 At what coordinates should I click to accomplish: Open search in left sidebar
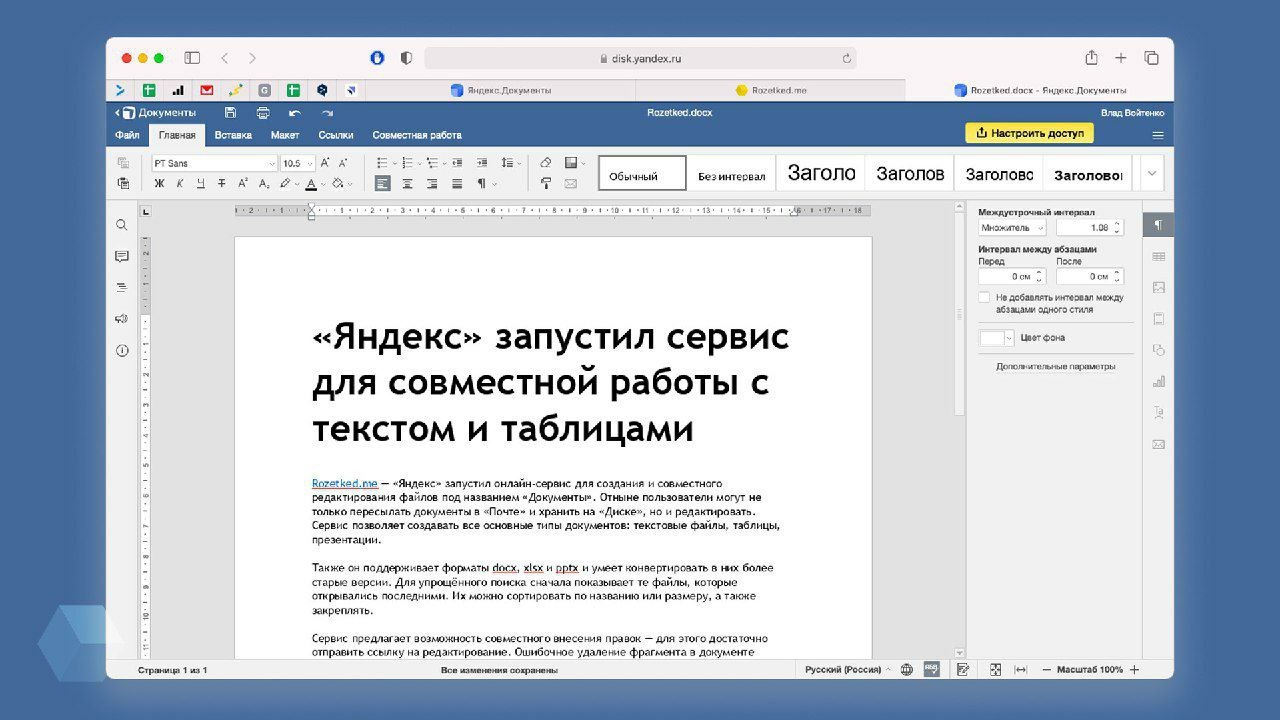[122, 225]
